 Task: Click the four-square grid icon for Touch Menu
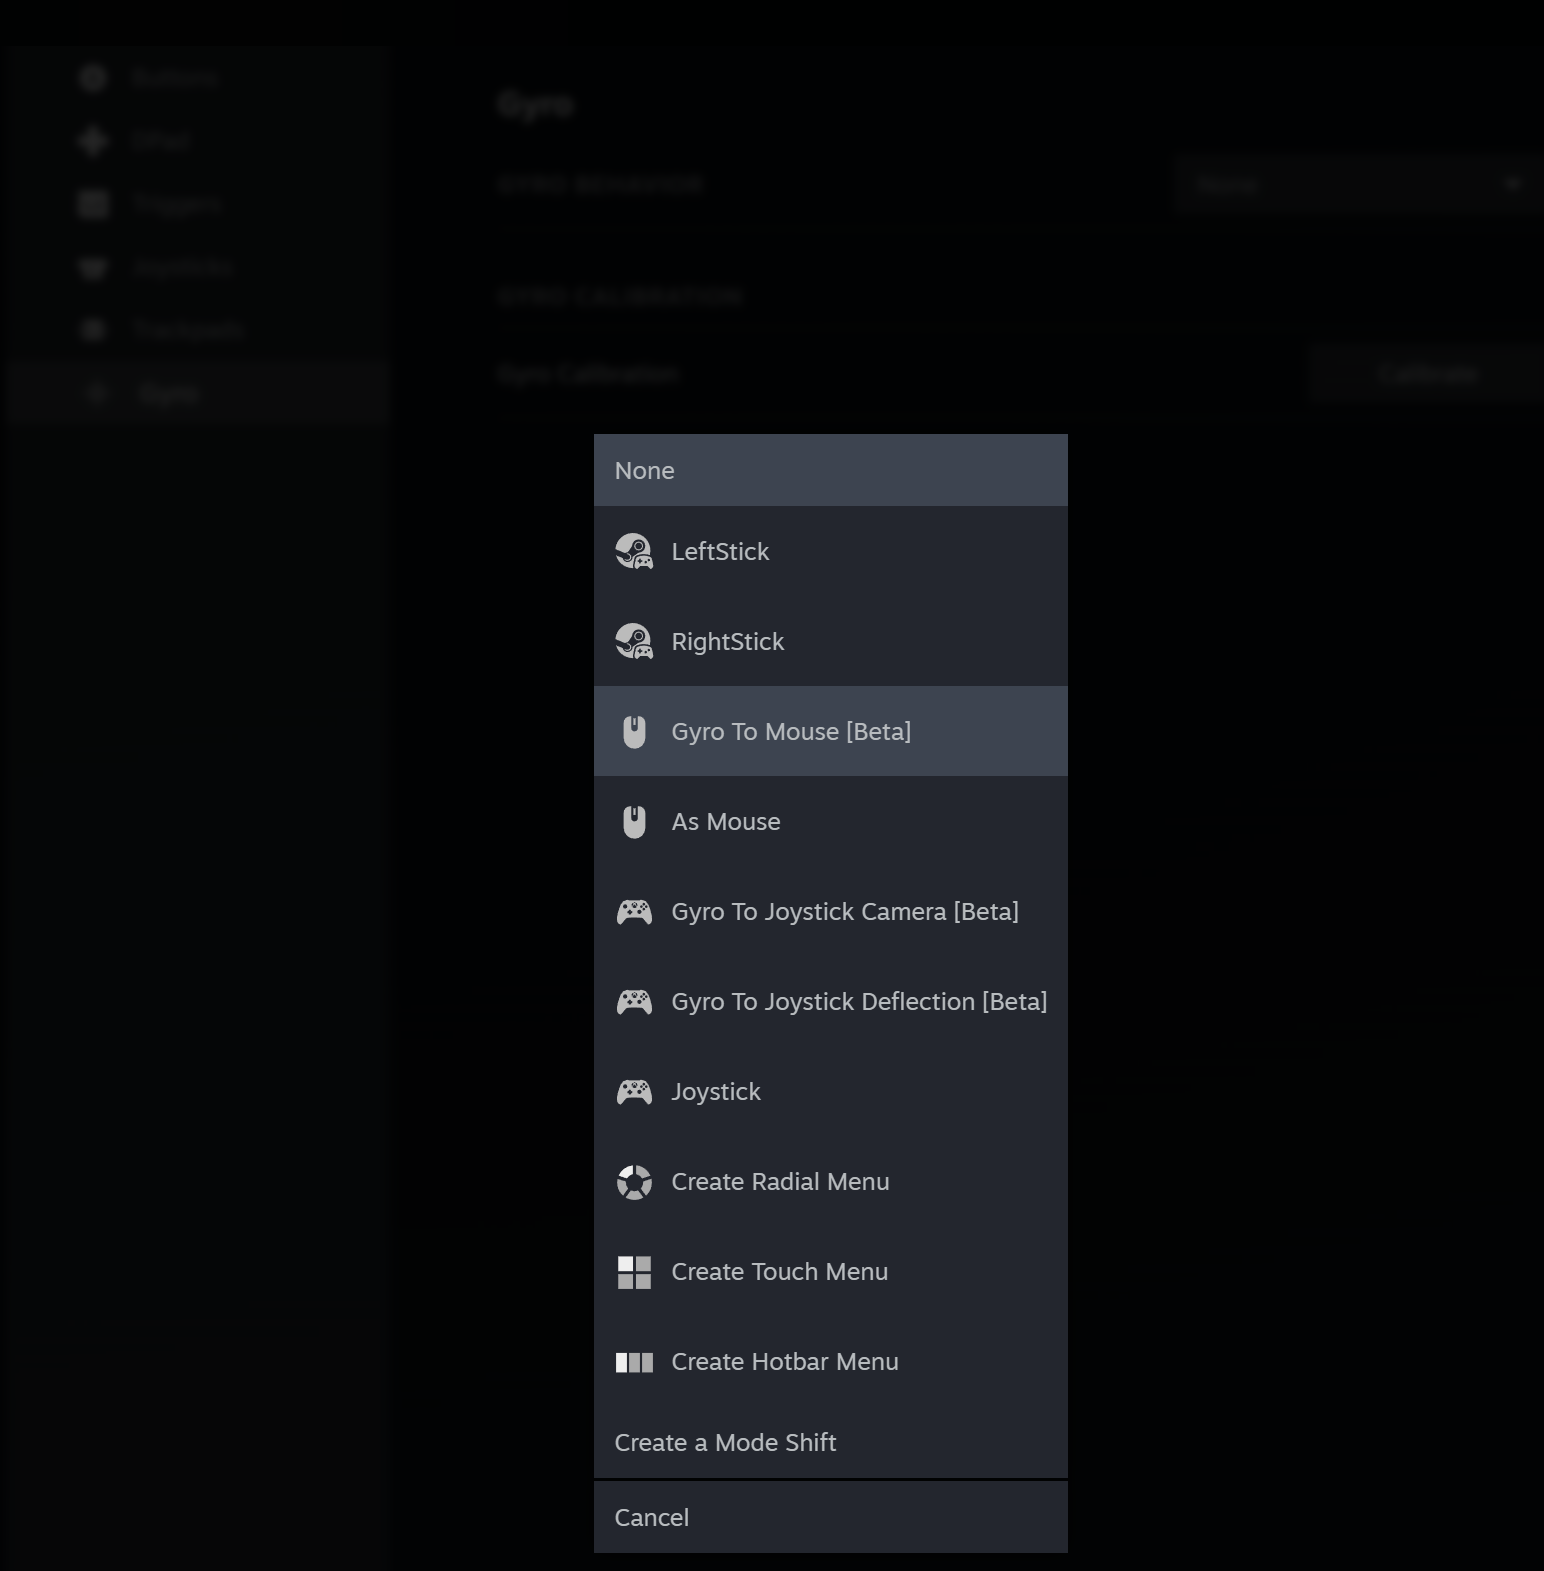pyautogui.click(x=634, y=1272)
